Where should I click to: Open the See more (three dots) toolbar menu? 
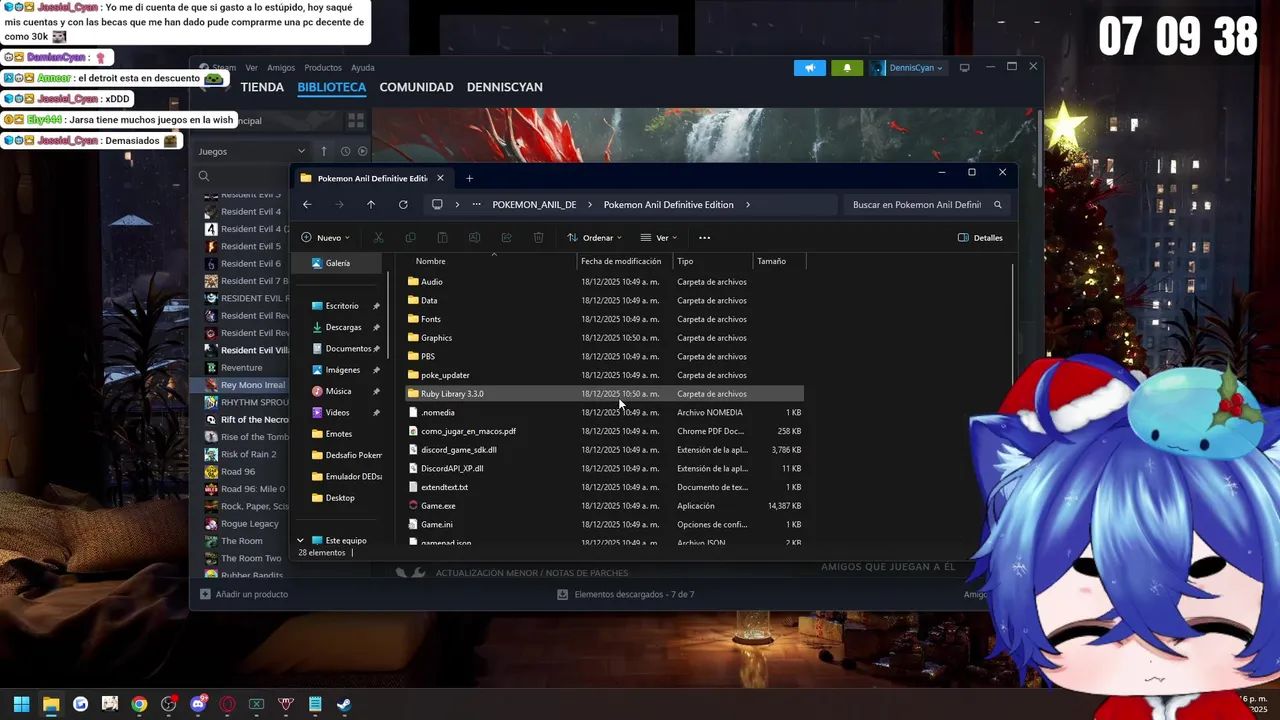pyautogui.click(x=704, y=237)
